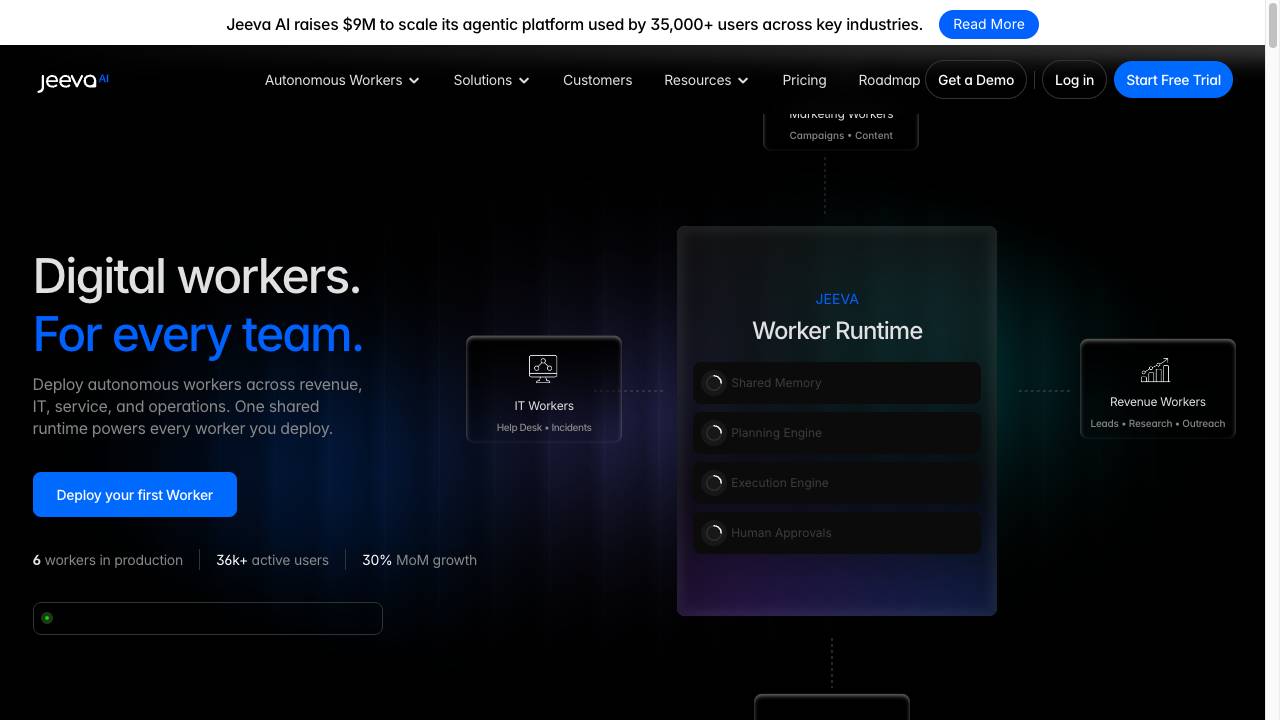Click the Jeeva AI raises $9M announcement text
Viewport: 1280px width, 720px height.
coord(575,24)
